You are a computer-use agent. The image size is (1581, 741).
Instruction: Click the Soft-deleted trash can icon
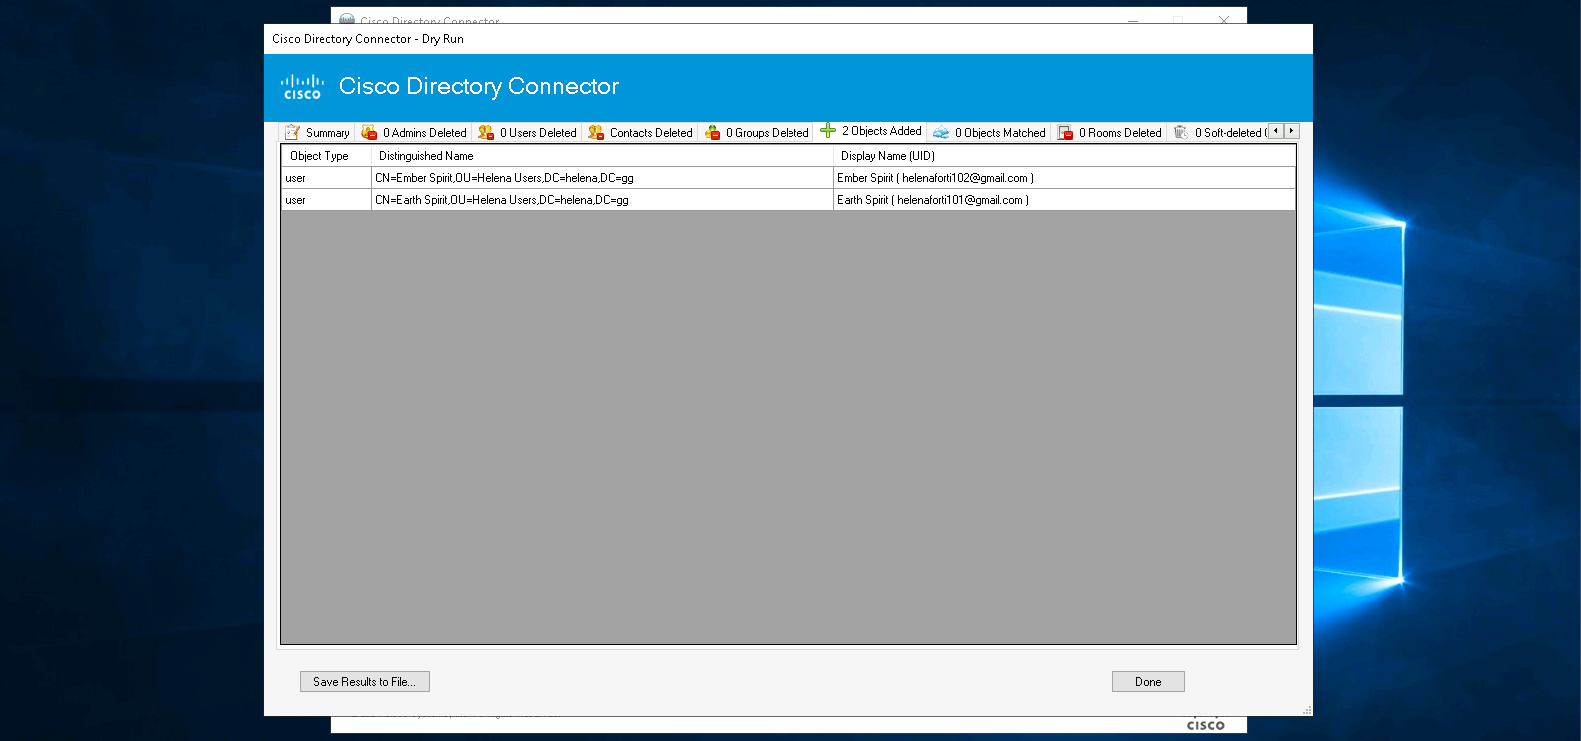pyautogui.click(x=1181, y=132)
